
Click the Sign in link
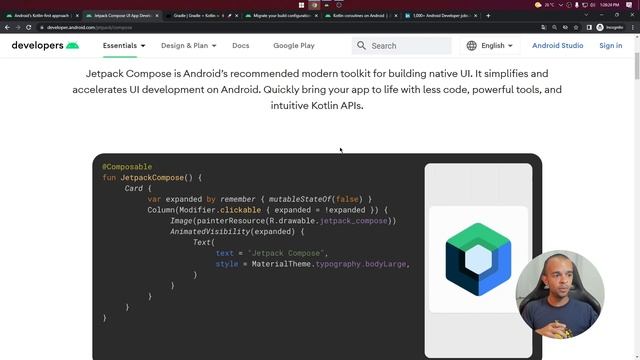pos(611,45)
